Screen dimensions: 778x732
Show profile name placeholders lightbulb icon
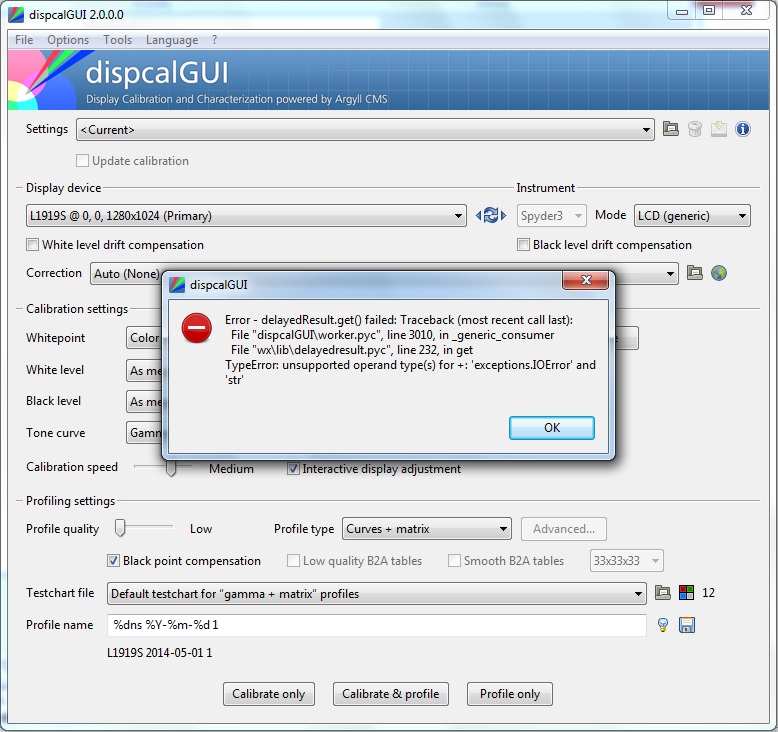coord(662,625)
